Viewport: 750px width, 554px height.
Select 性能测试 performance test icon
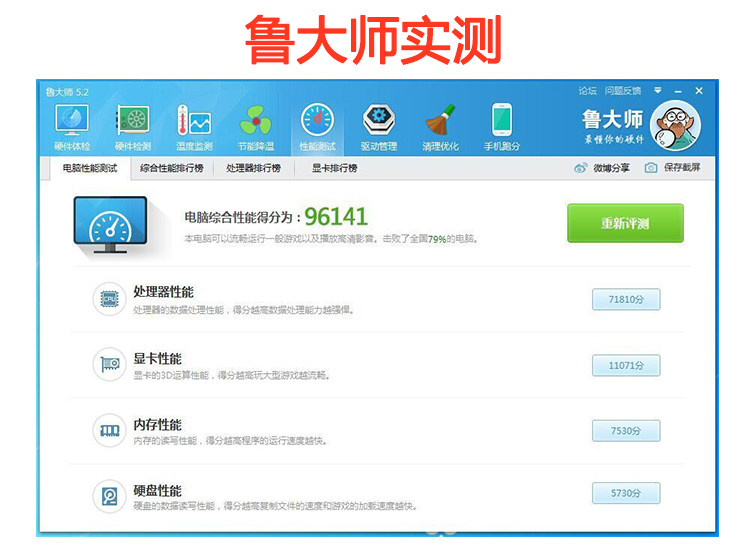click(x=318, y=120)
